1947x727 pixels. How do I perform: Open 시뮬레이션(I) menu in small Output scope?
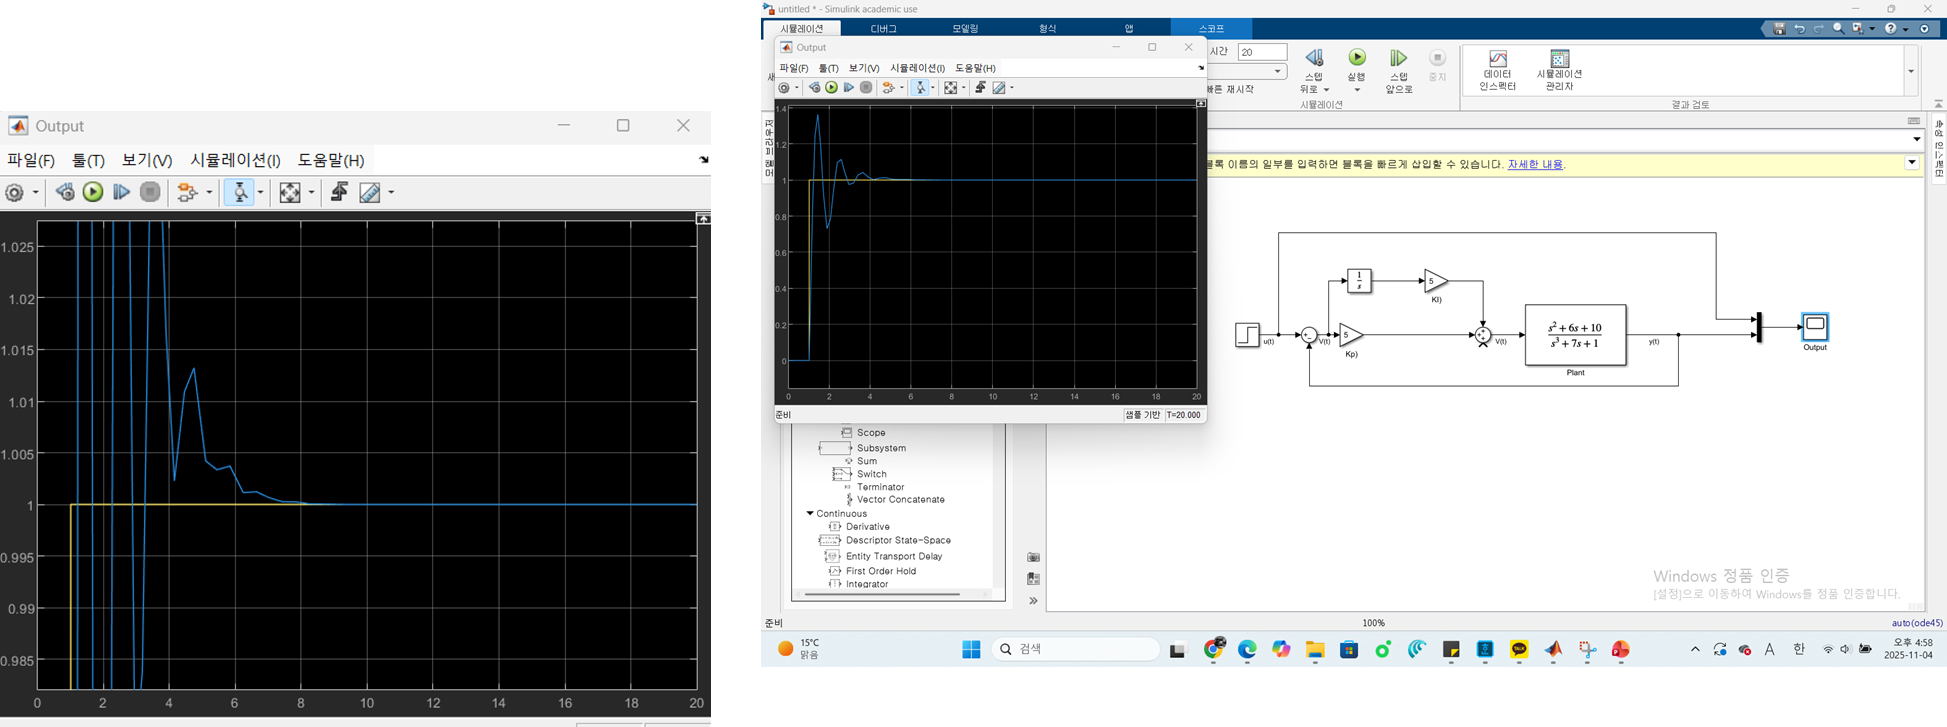[x=917, y=68]
